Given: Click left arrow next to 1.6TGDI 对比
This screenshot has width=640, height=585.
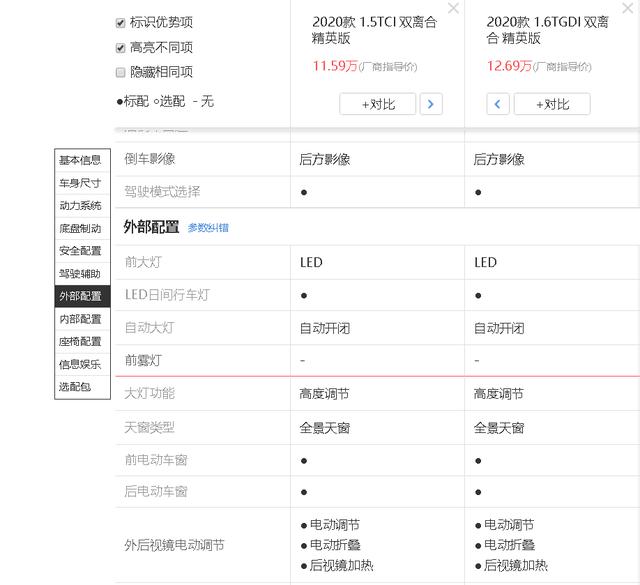Looking at the screenshot, I should 498,104.
